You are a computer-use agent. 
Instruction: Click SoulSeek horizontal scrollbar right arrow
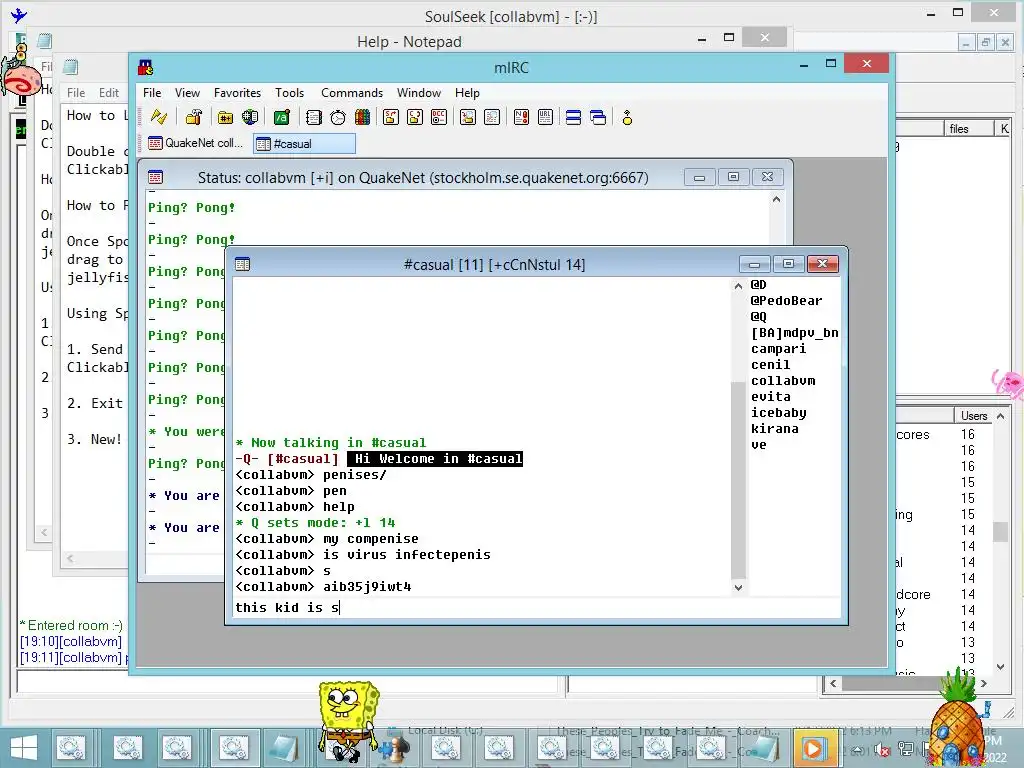[x=984, y=684]
